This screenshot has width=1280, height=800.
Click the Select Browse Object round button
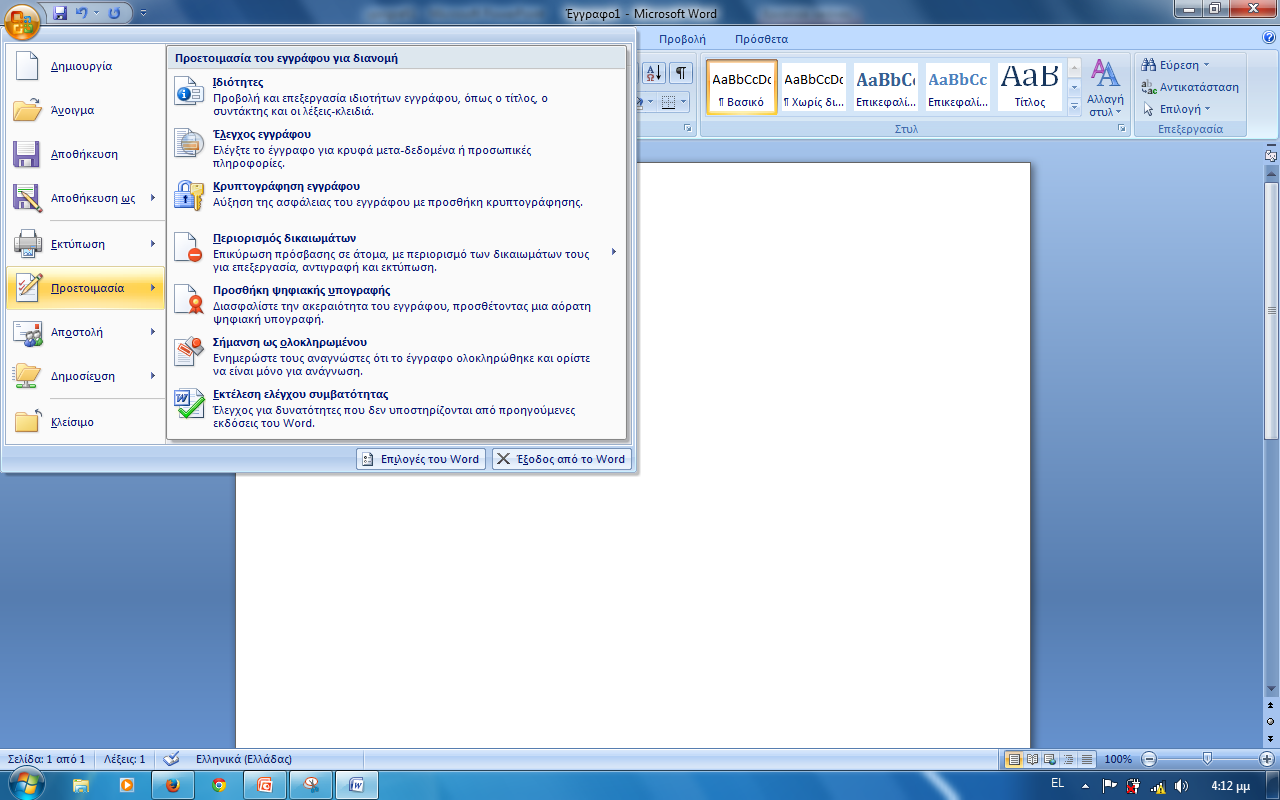tap(1271, 720)
